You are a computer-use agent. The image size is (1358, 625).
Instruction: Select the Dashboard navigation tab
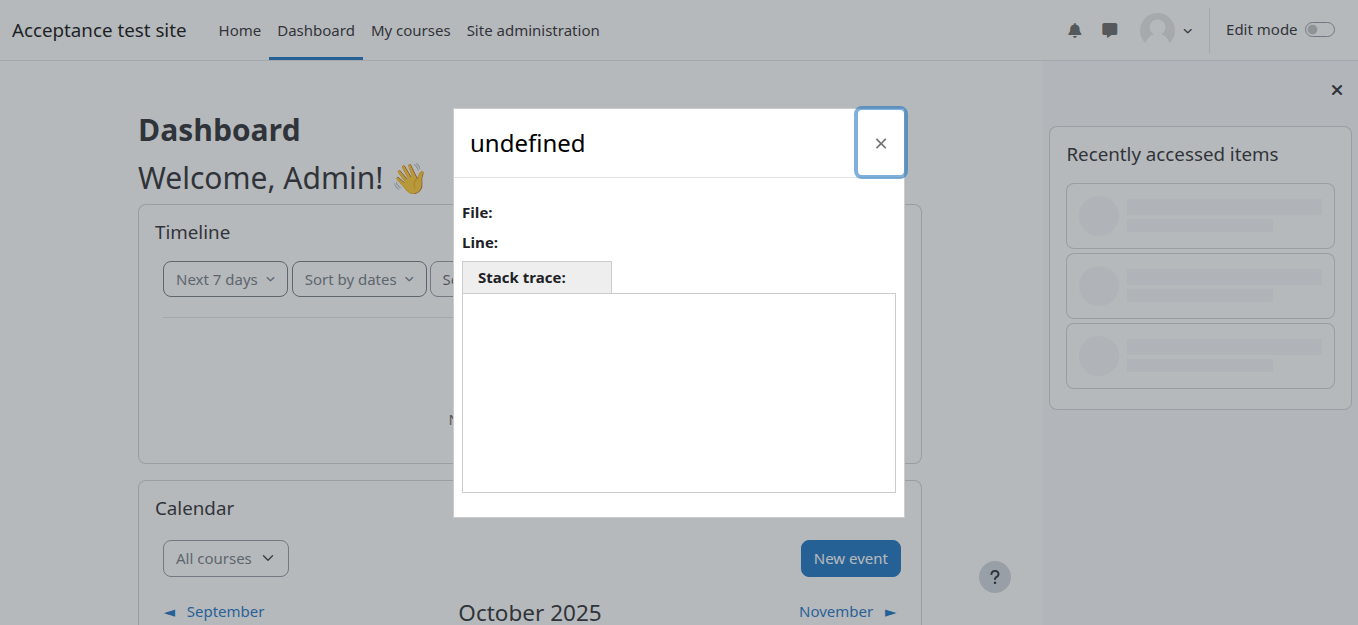coord(316,31)
